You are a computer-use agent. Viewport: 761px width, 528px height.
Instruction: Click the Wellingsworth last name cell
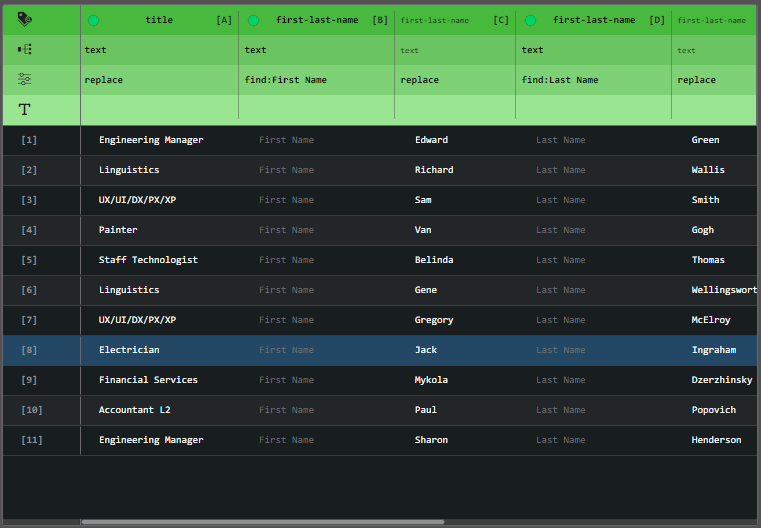click(x=723, y=290)
